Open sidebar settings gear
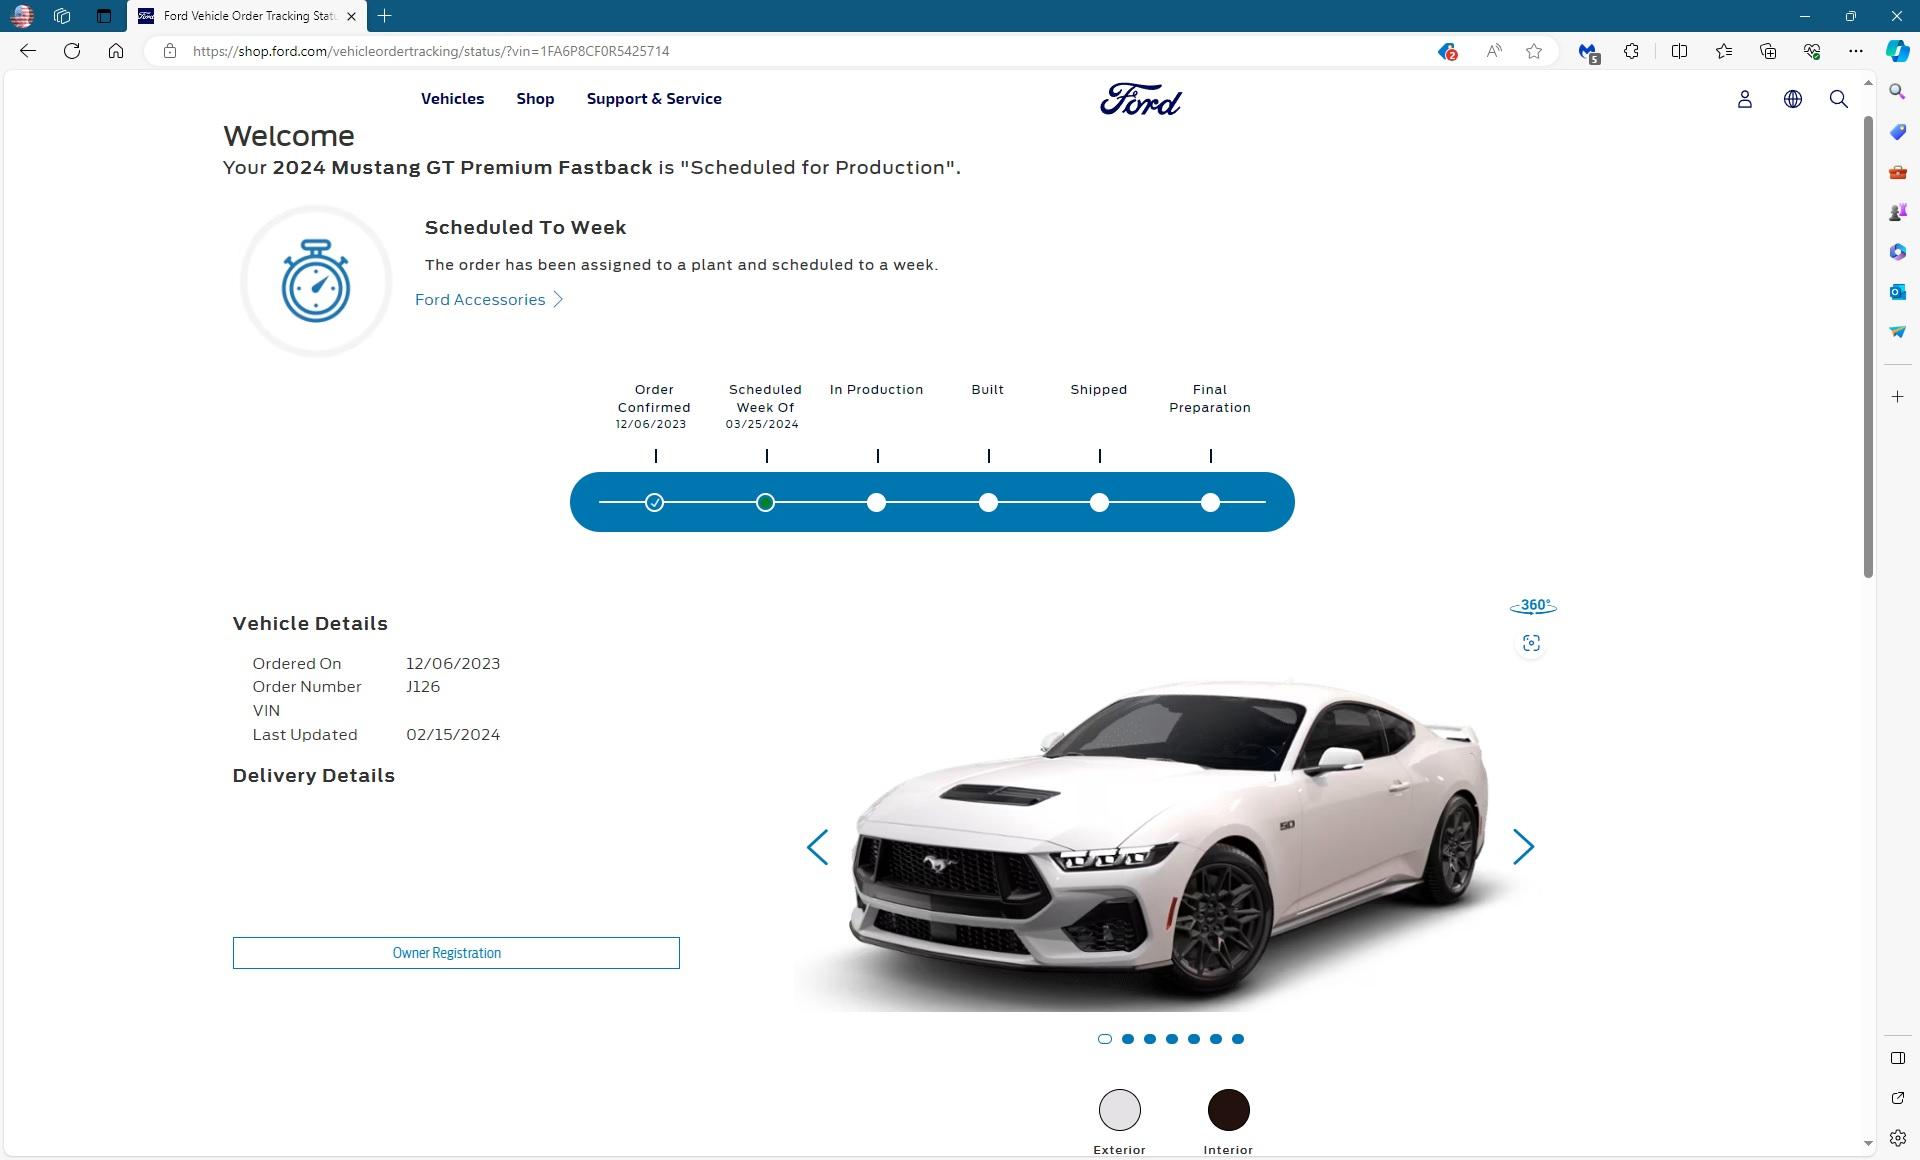 pyautogui.click(x=1897, y=1138)
